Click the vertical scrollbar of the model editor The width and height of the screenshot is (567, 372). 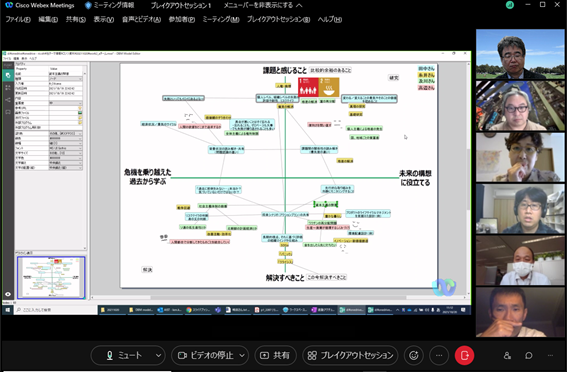469,179
